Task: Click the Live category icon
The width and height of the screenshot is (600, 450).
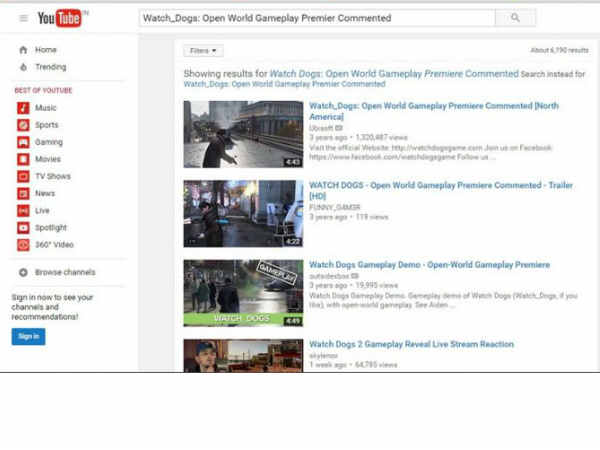Action: pyautogui.click(x=23, y=211)
